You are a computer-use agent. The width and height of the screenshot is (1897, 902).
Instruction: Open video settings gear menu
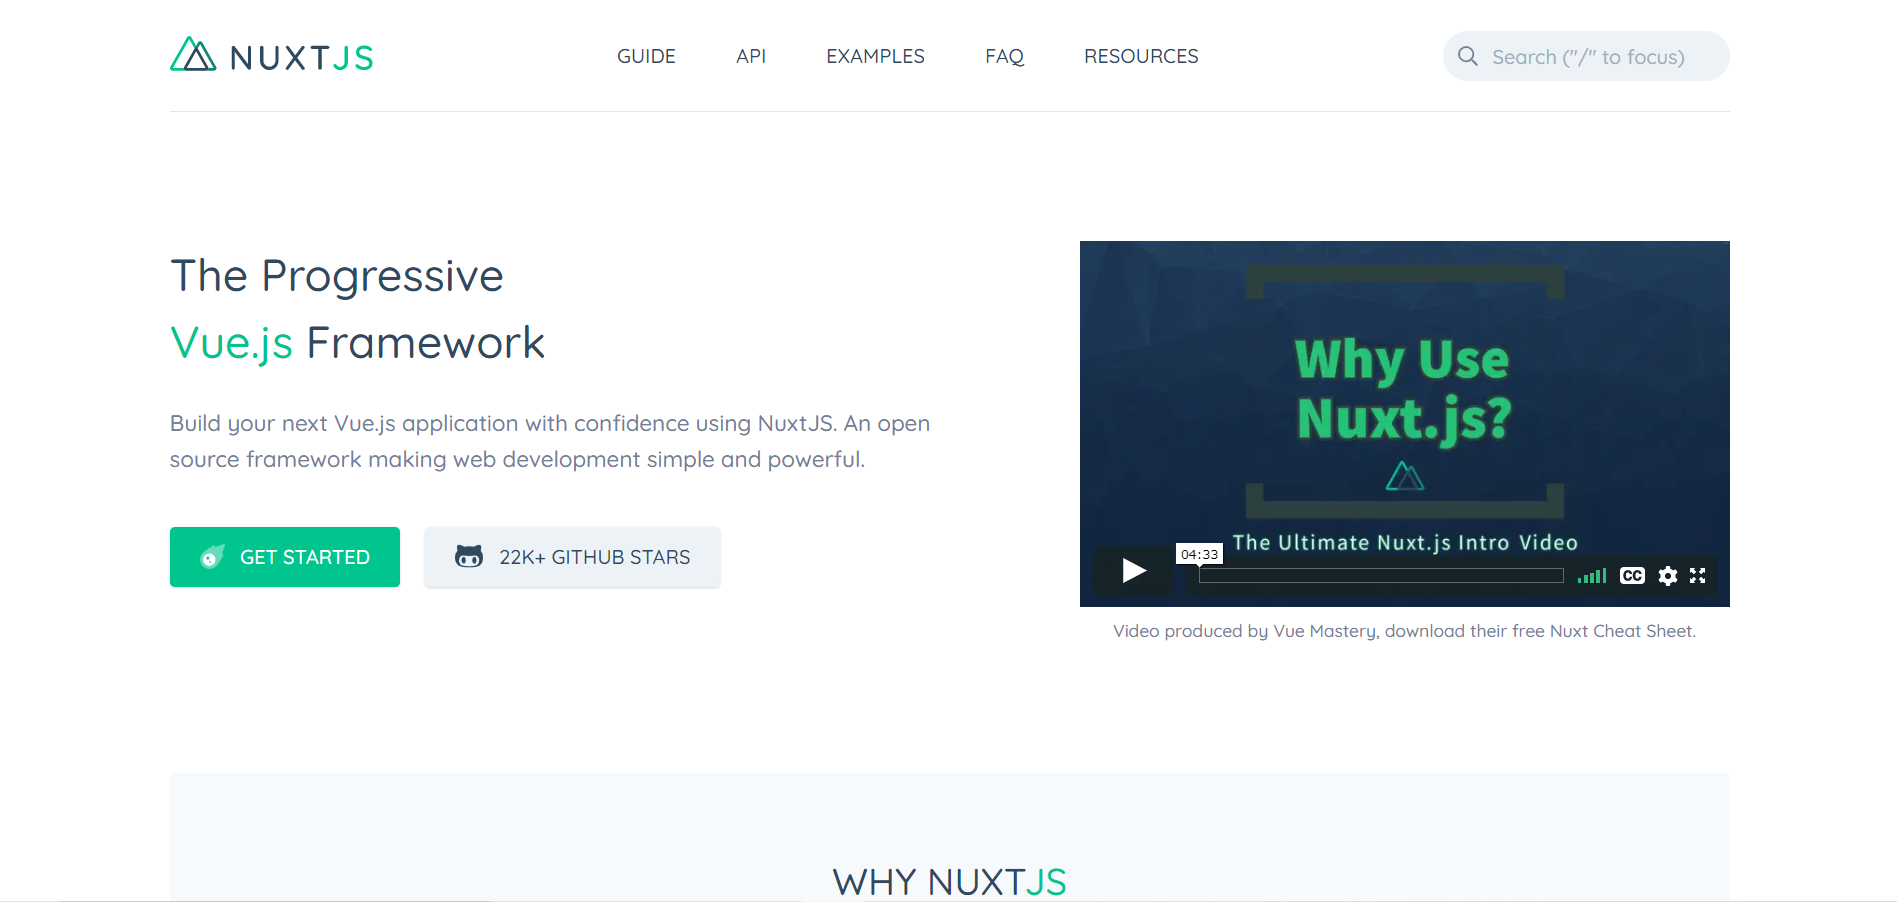point(1667,576)
